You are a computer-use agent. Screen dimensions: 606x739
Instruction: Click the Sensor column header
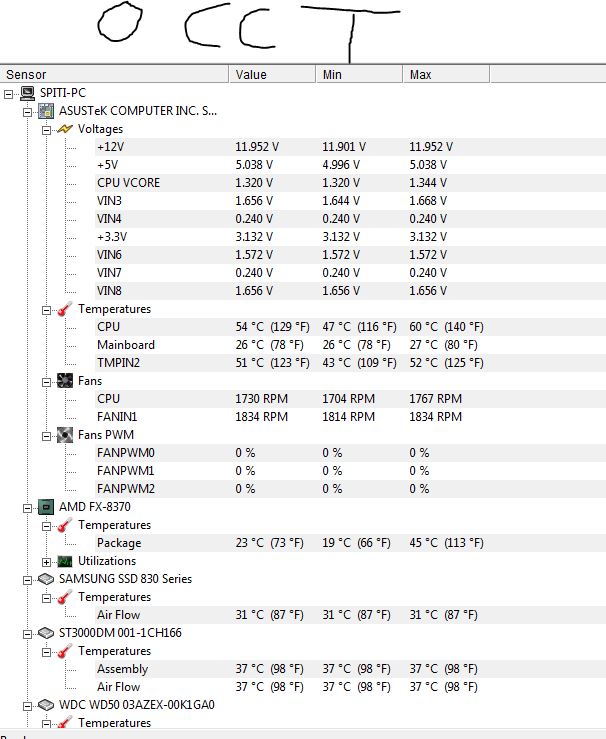coord(115,74)
